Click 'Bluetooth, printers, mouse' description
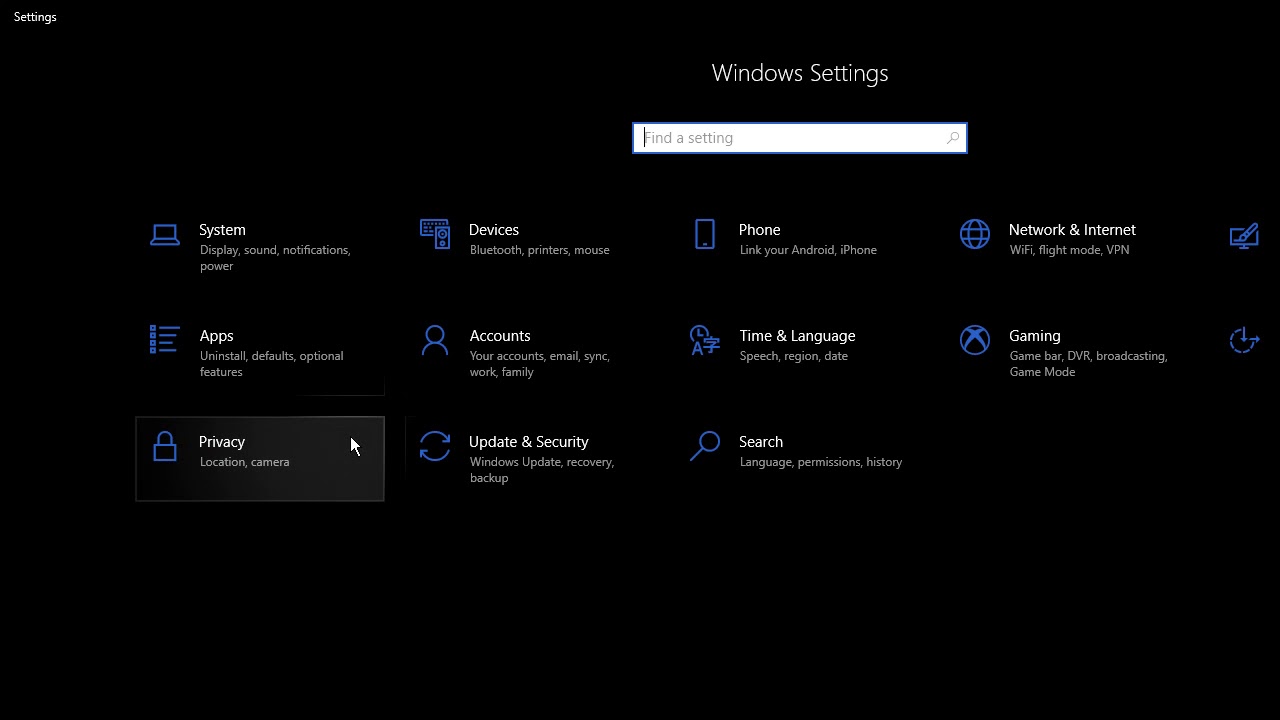The height and width of the screenshot is (720, 1280). tap(540, 250)
